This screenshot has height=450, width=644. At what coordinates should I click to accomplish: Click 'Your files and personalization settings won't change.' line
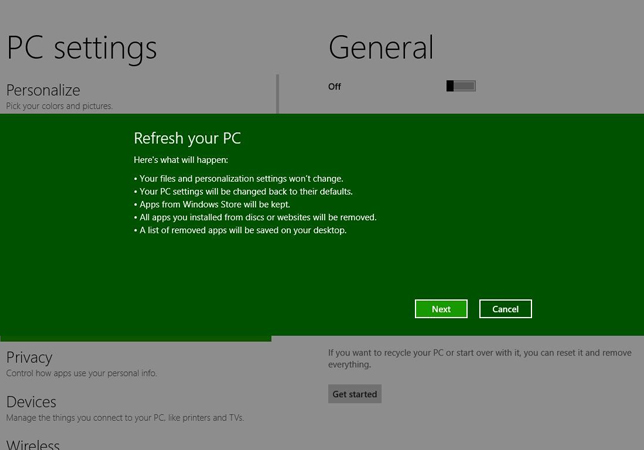[x=239, y=179]
